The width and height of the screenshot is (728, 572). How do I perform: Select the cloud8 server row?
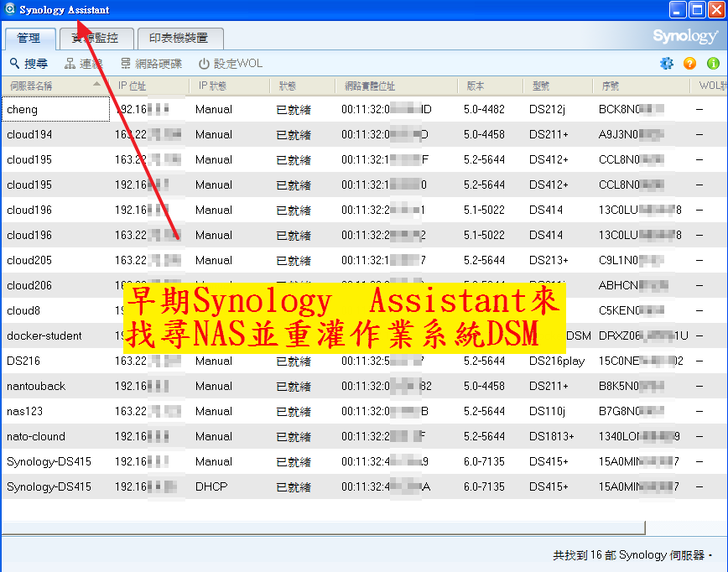pos(364,310)
